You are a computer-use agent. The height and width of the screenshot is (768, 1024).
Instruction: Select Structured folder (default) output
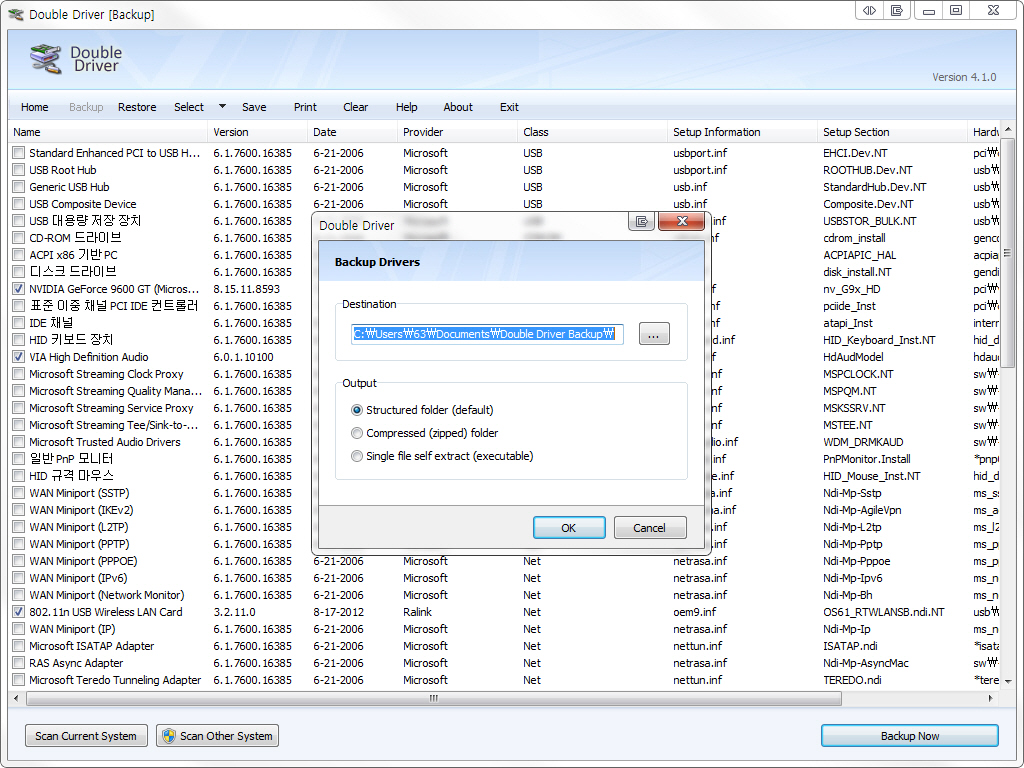[357, 410]
